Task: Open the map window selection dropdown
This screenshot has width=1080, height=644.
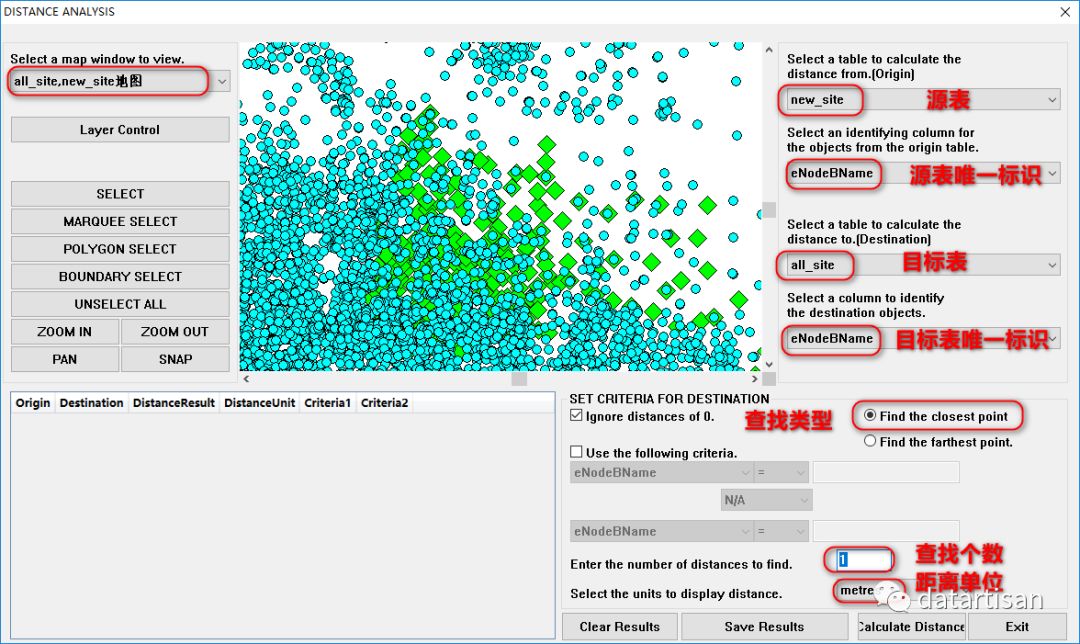Action: (120, 81)
